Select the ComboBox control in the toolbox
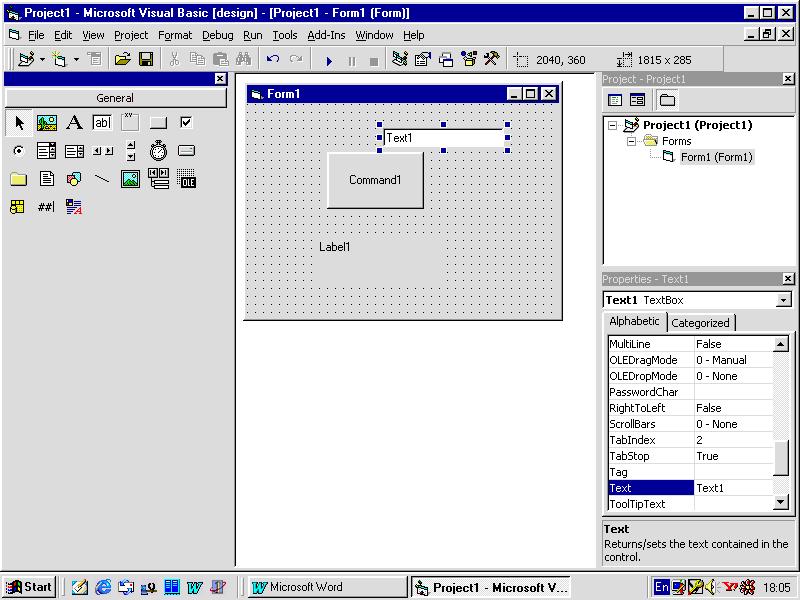 tap(46, 151)
